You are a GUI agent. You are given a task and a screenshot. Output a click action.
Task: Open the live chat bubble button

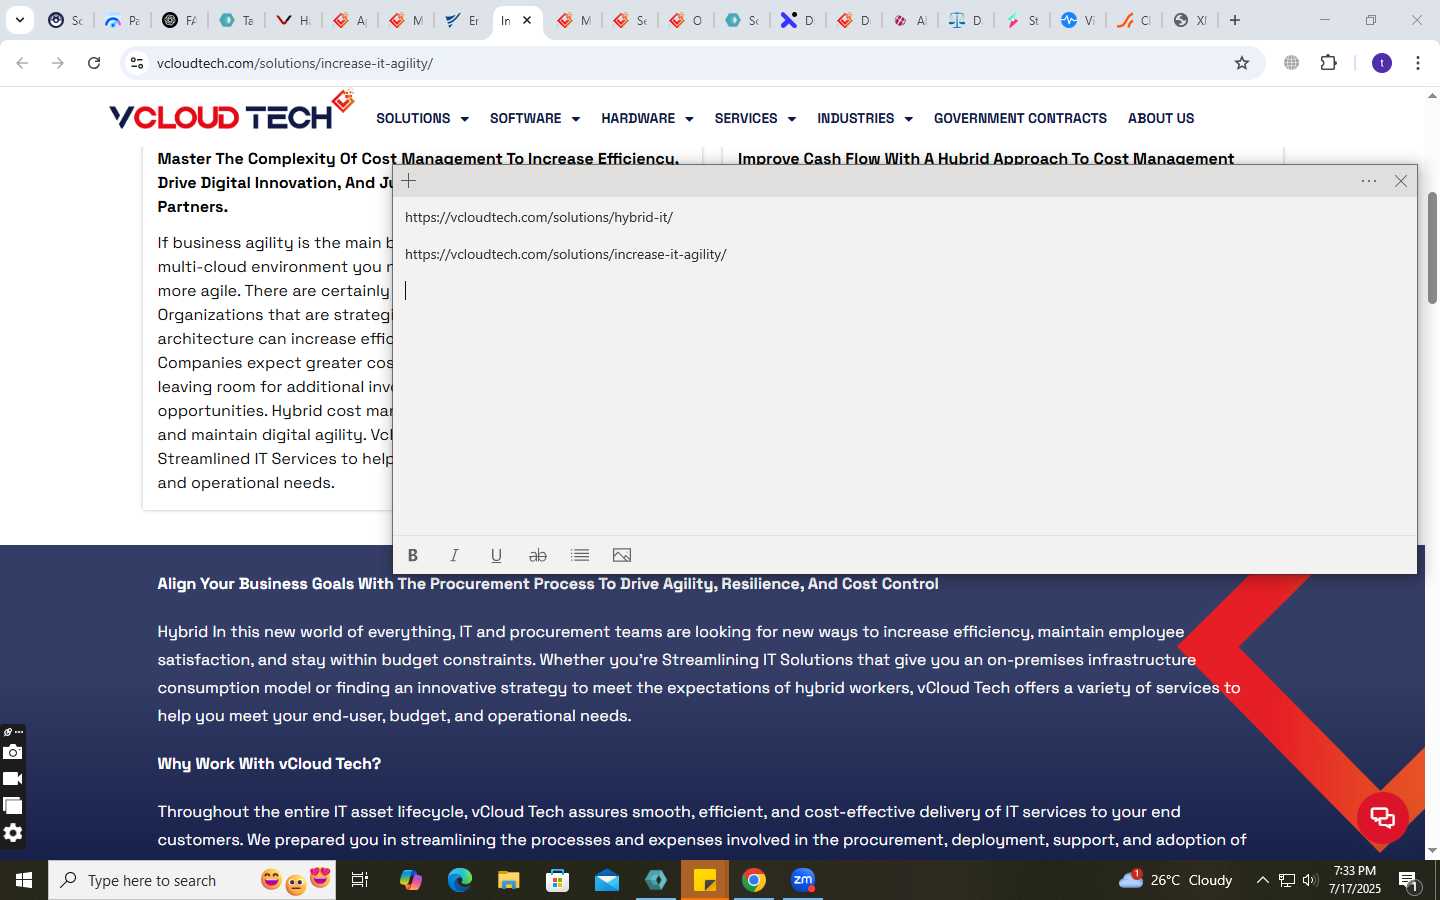pyautogui.click(x=1382, y=817)
